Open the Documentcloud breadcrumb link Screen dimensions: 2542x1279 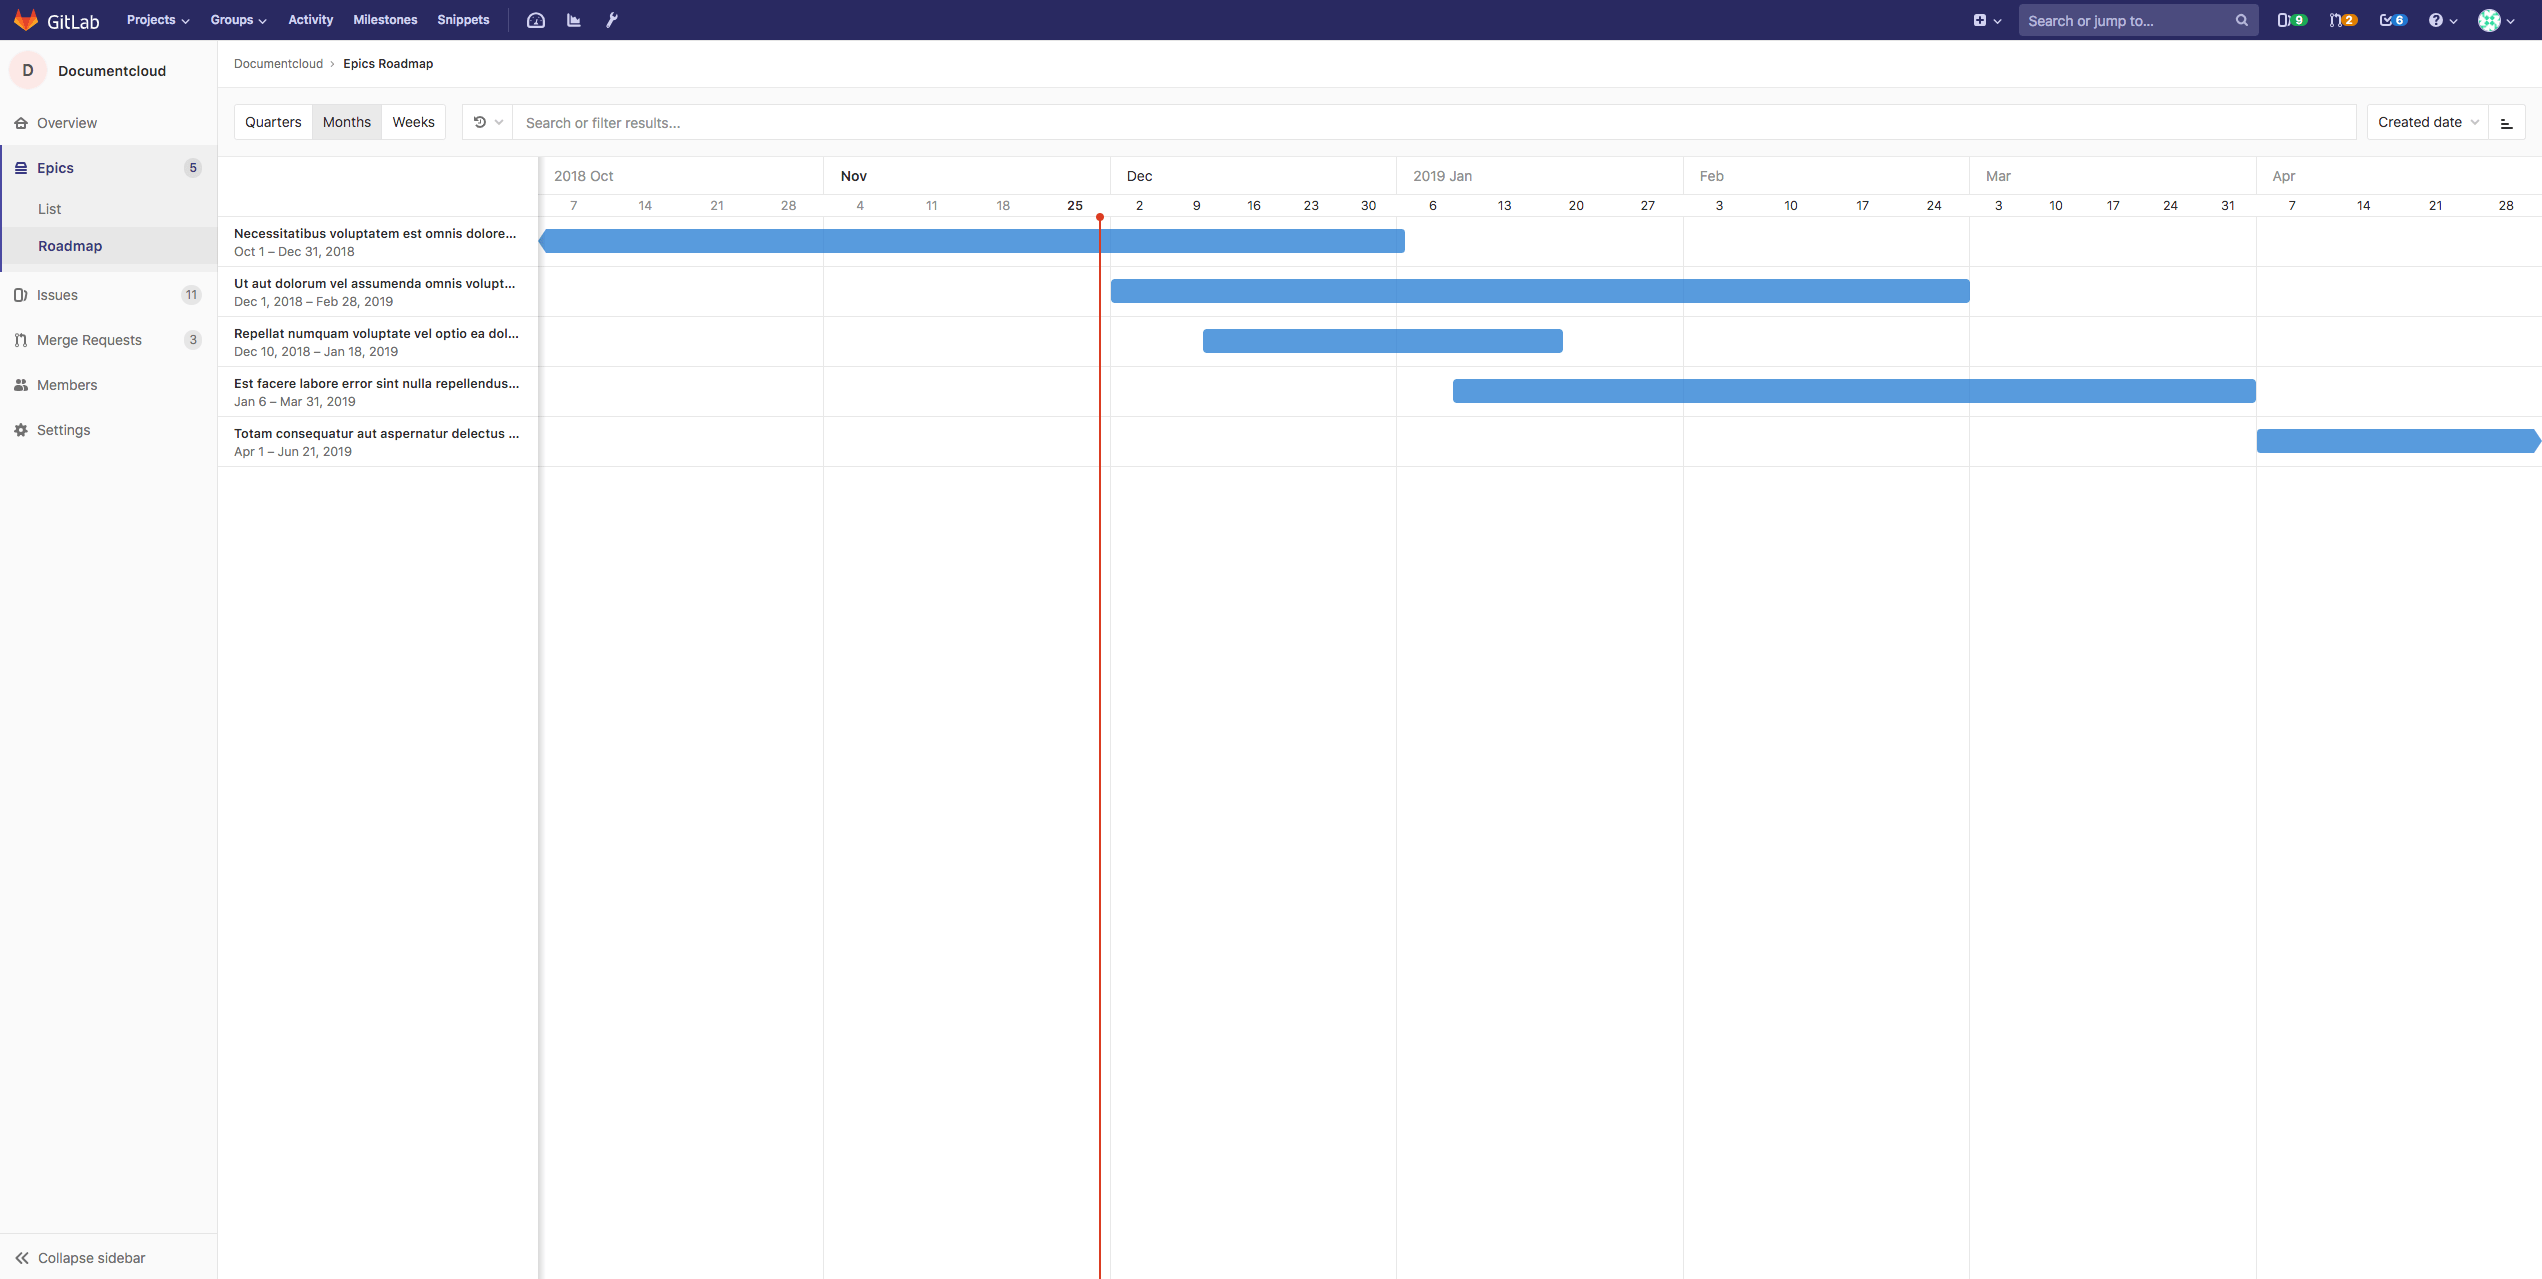click(x=278, y=63)
